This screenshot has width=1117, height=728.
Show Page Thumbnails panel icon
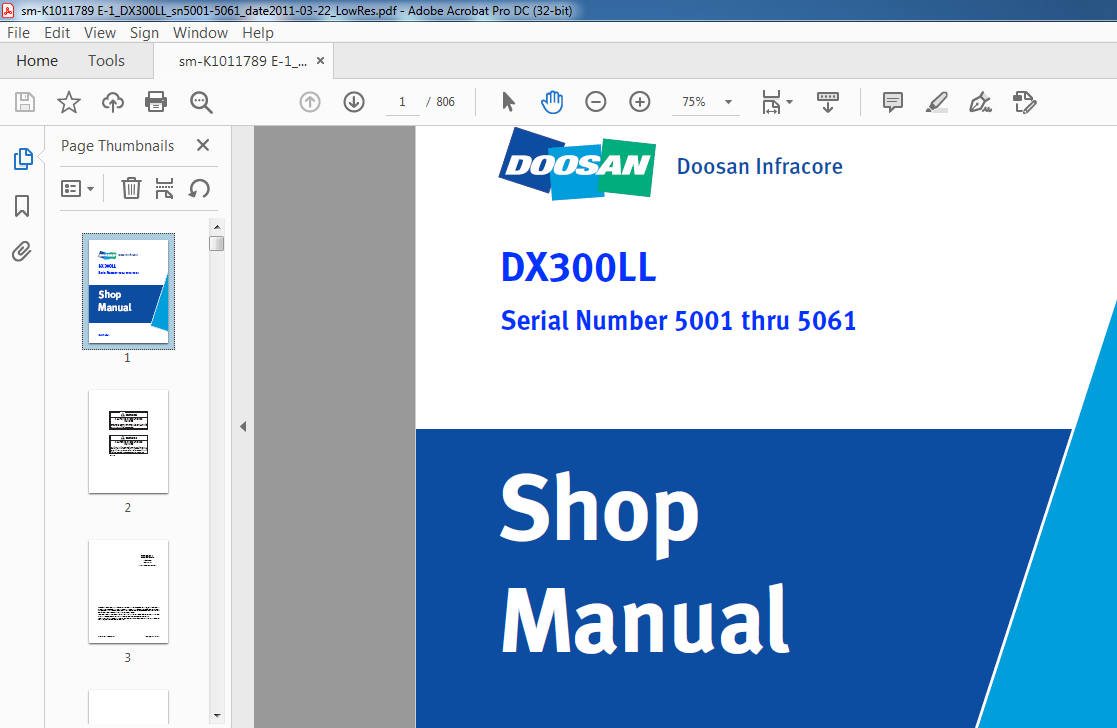tap(23, 159)
